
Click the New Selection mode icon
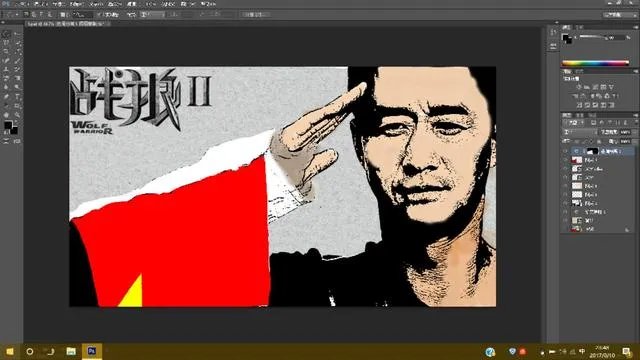coord(26,15)
